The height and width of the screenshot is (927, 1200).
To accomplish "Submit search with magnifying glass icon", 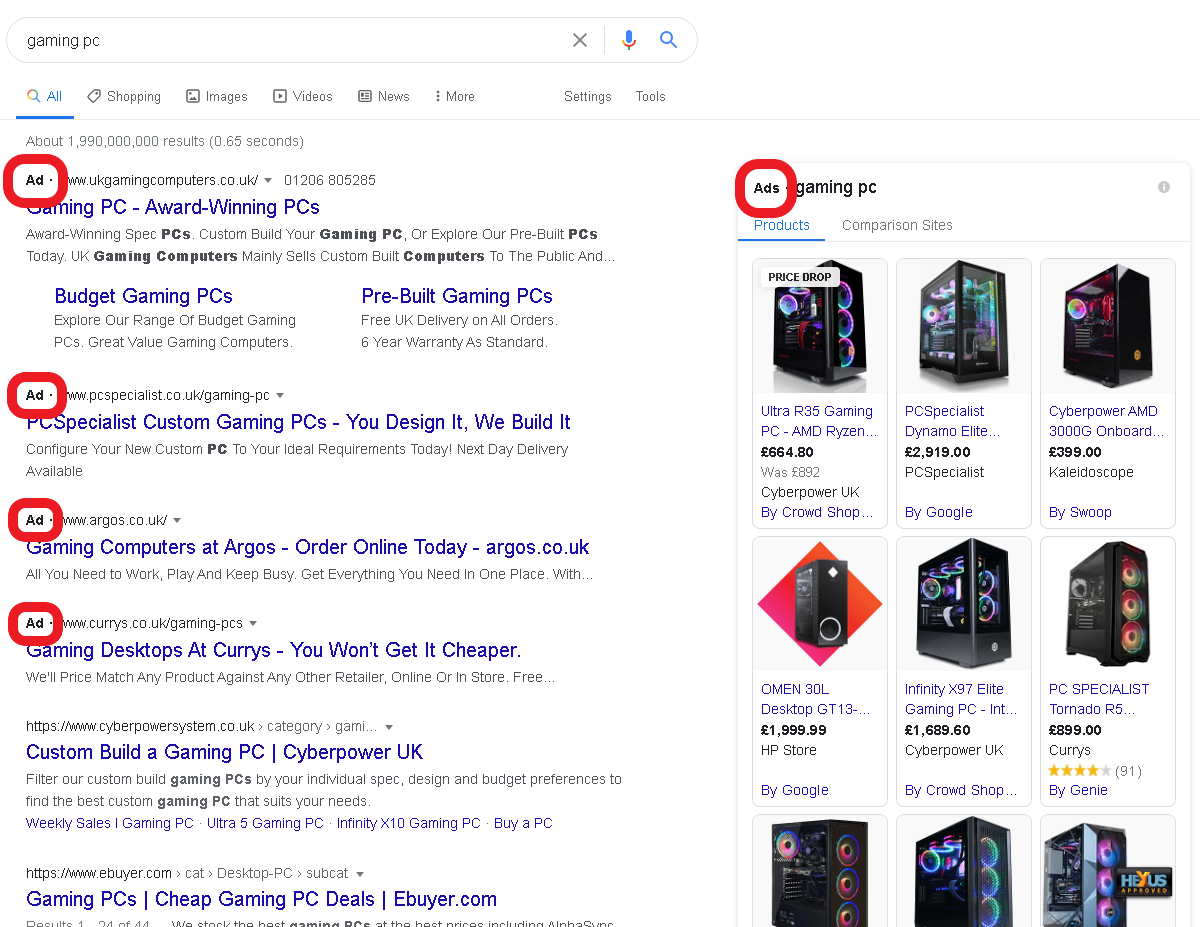I will [x=669, y=40].
